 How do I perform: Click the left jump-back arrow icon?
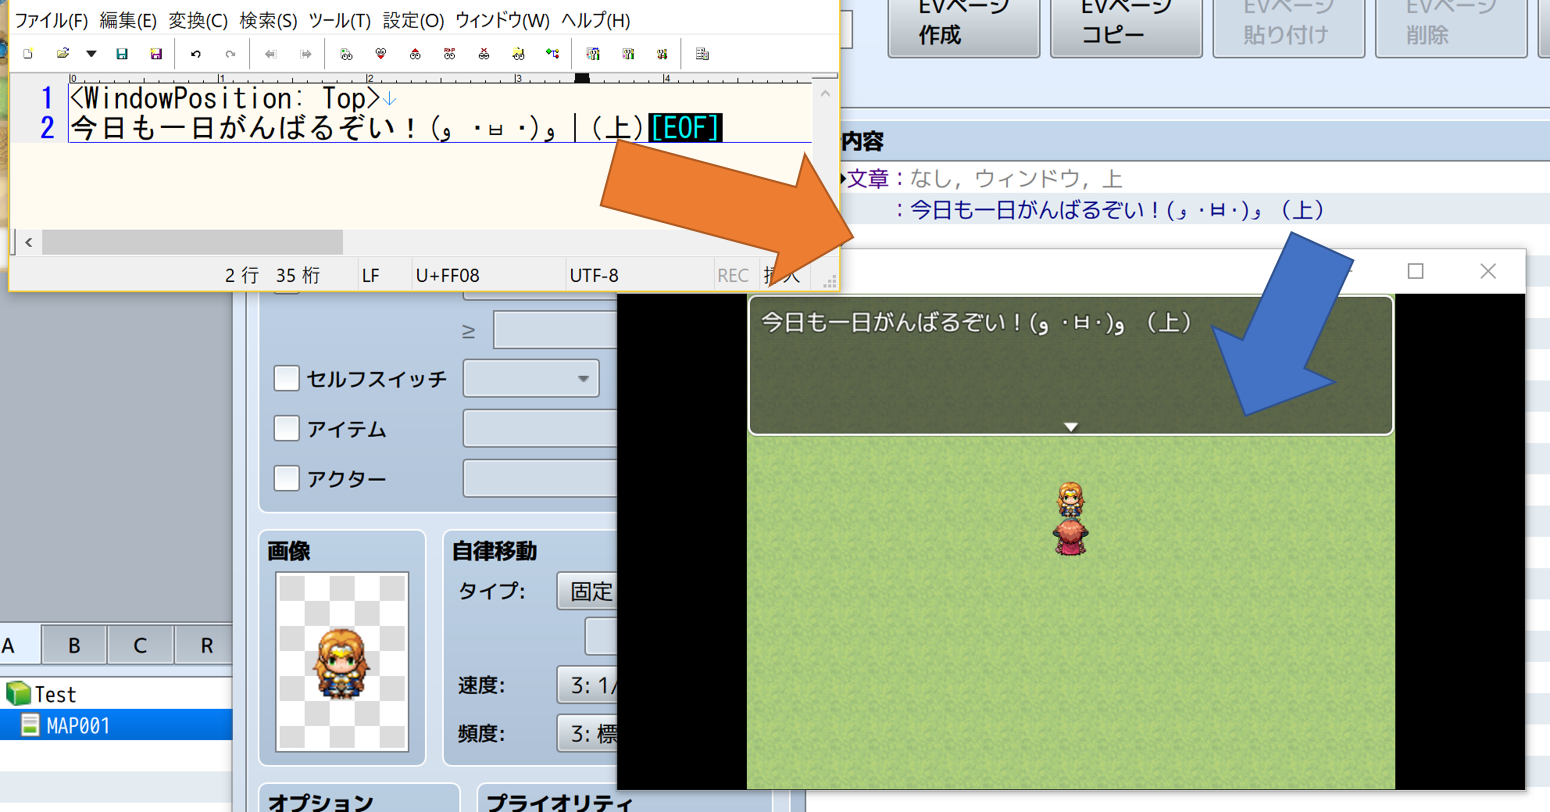(x=270, y=54)
